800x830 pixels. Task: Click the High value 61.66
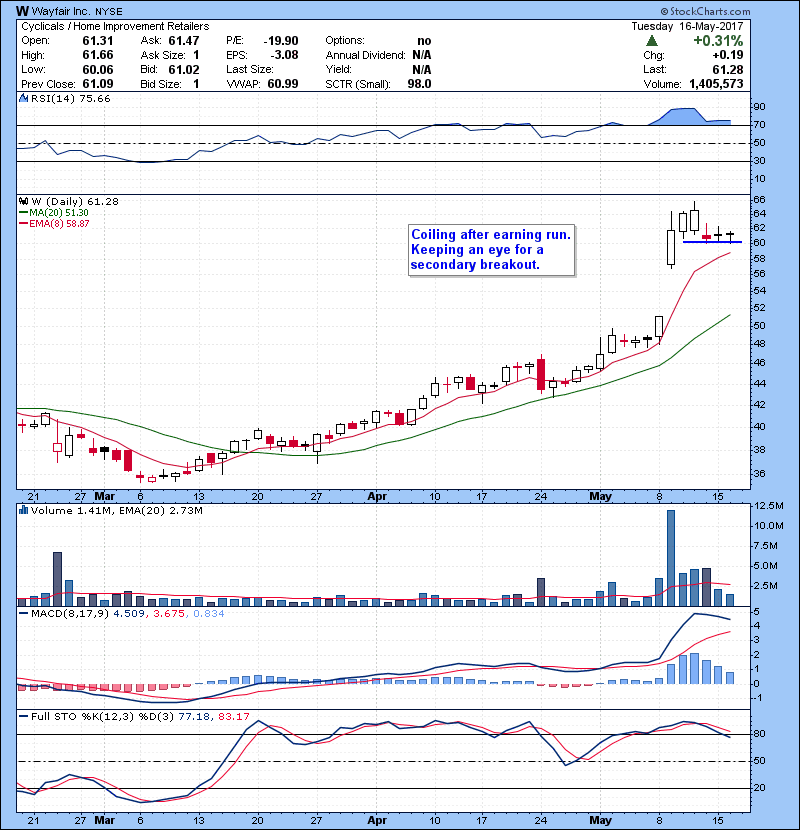tap(98, 55)
